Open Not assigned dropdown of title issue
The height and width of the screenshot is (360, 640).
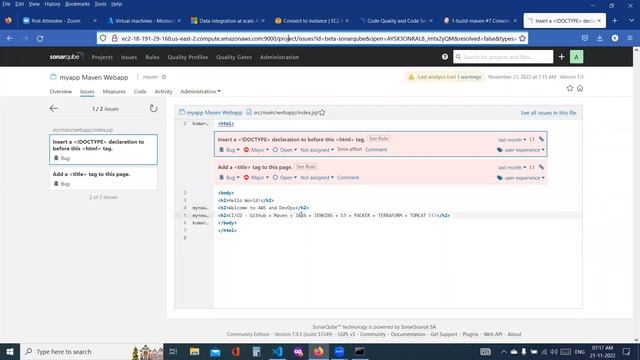(317, 178)
